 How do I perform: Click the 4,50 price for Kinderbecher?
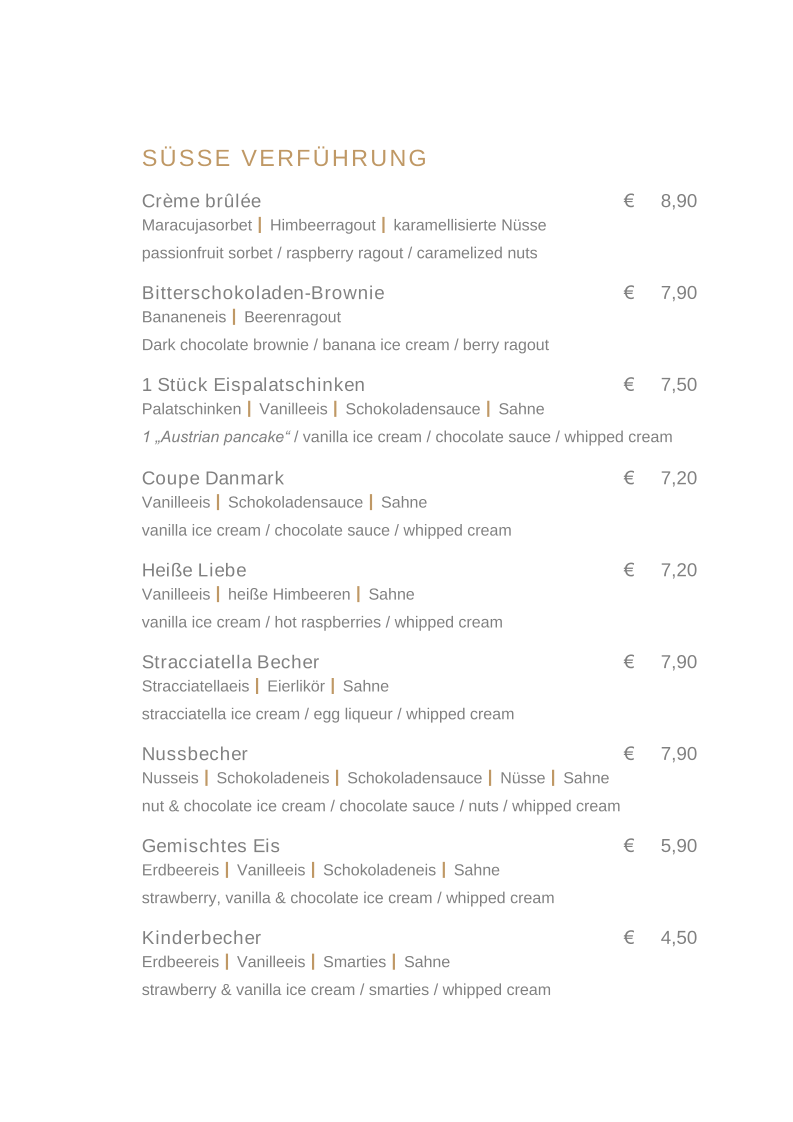(678, 937)
